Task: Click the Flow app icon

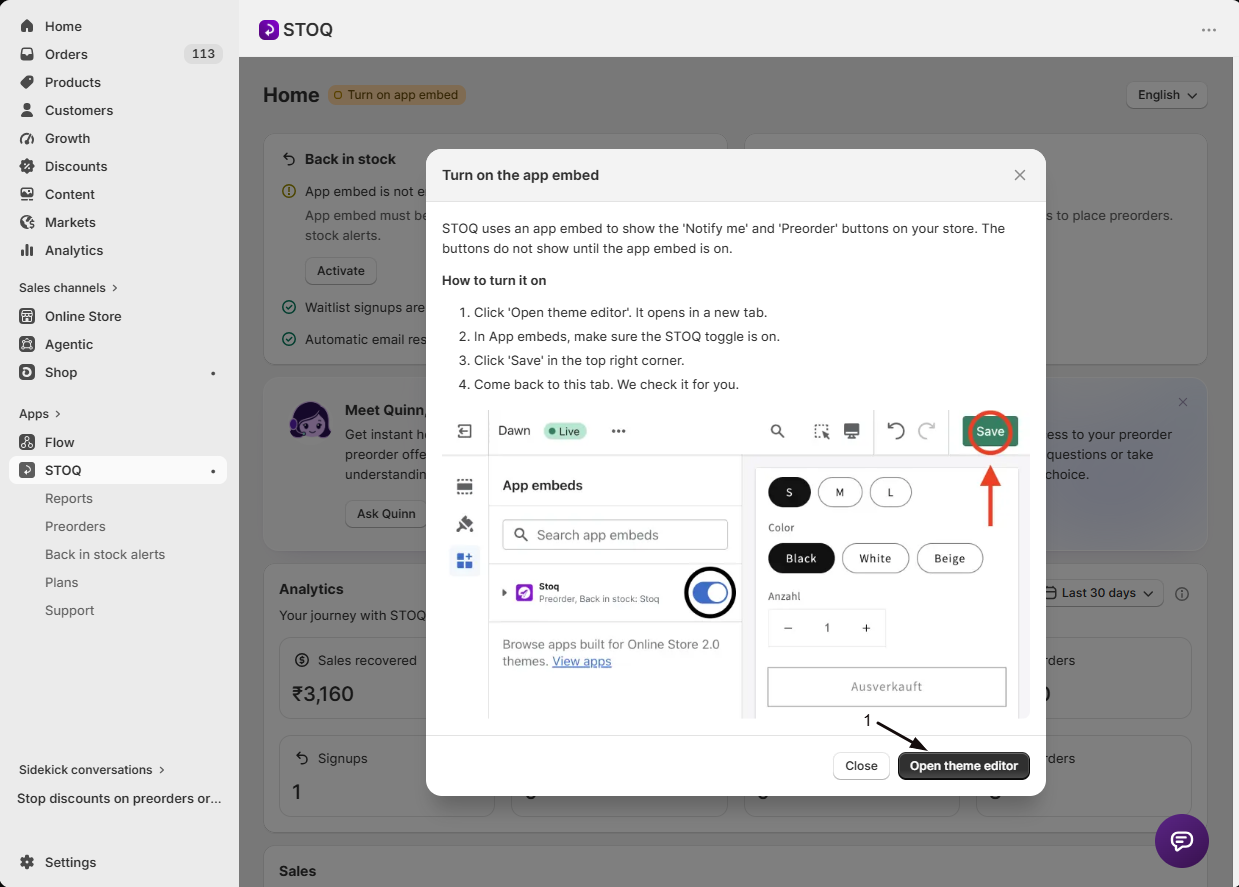Action: click(27, 442)
